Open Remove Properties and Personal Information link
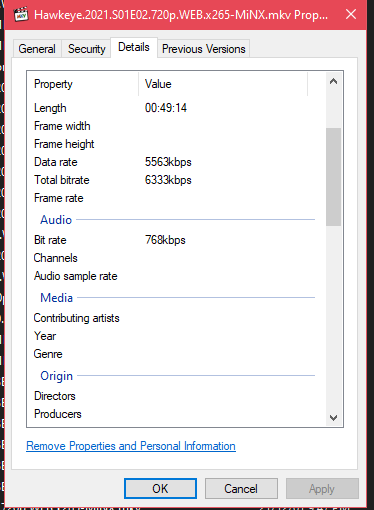The height and width of the screenshot is (510, 374). 131,446
